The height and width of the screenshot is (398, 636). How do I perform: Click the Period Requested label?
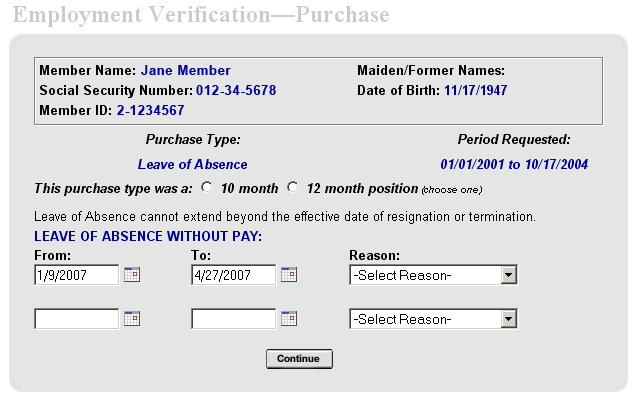click(x=514, y=140)
